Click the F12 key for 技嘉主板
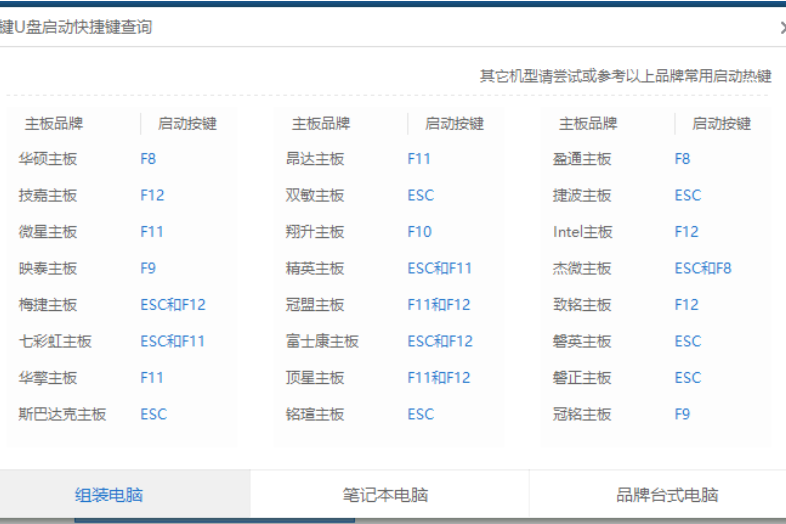Image resolution: width=786 pixels, height=524 pixels. (152, 195)
